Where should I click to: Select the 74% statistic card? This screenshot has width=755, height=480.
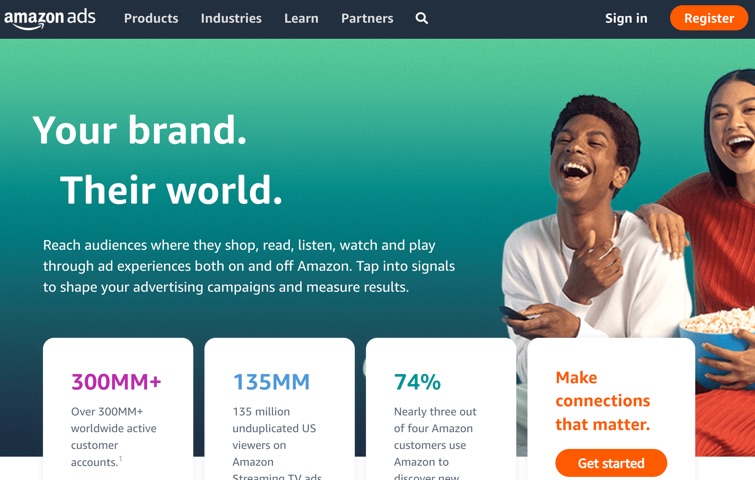441,409
